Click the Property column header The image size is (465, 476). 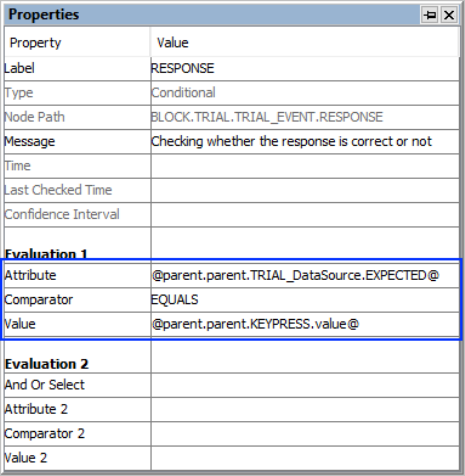[77, 42]
